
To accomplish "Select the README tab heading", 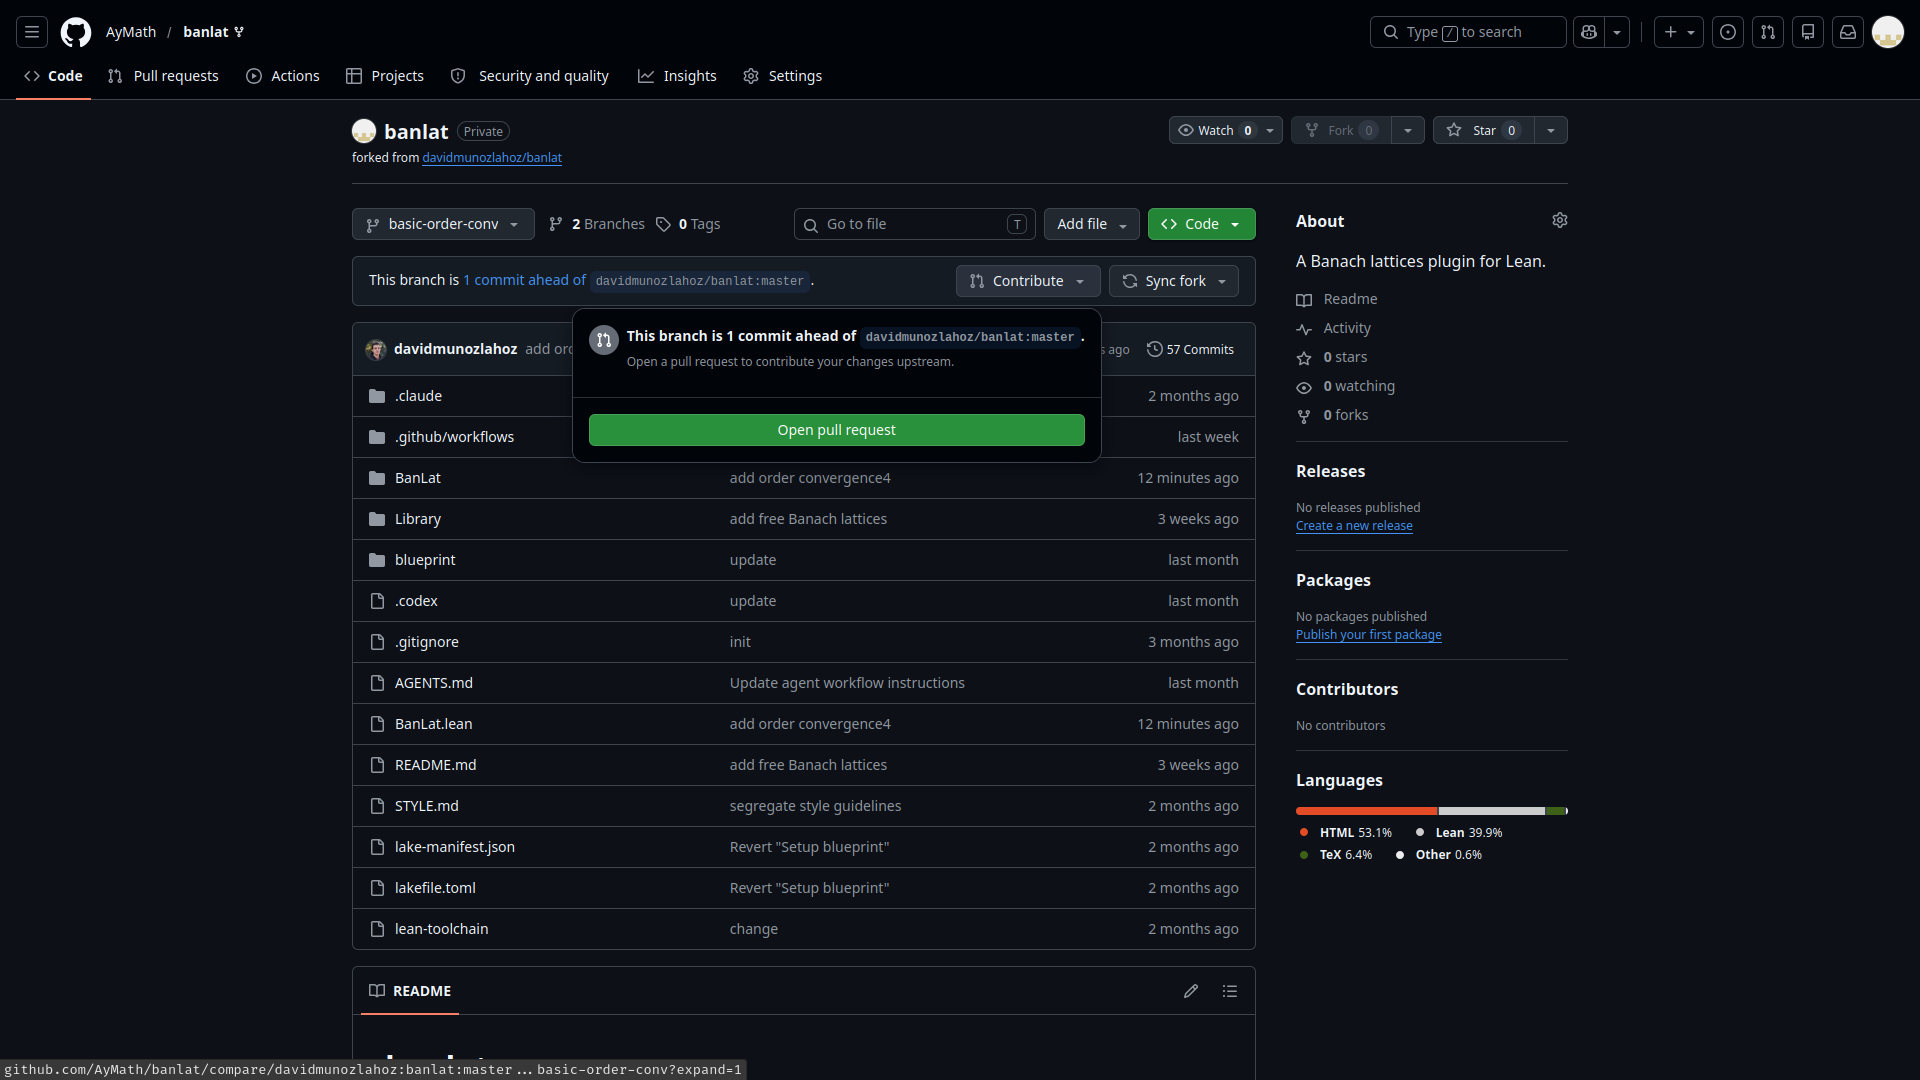I will (x=410, y=991).
